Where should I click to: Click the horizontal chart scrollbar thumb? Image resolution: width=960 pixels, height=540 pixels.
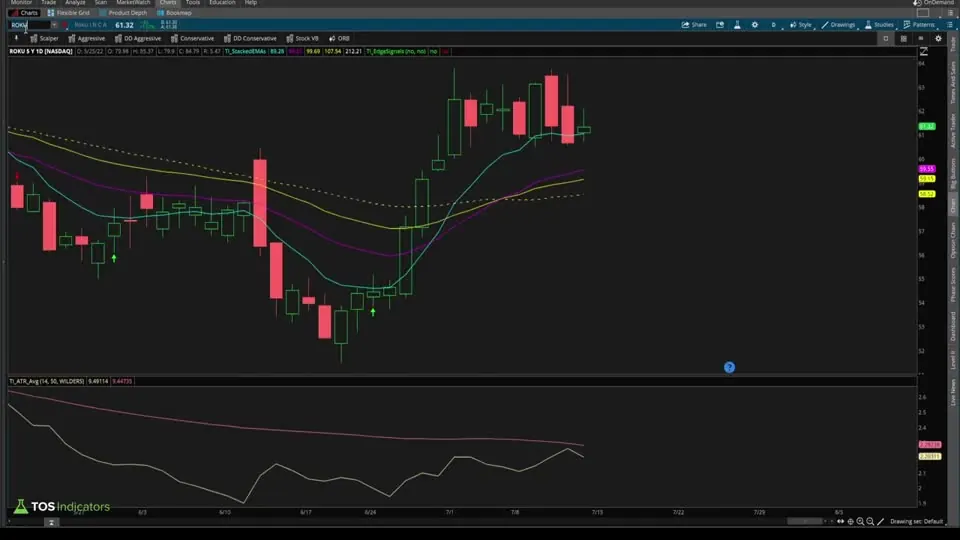click(x=804, y=522)
